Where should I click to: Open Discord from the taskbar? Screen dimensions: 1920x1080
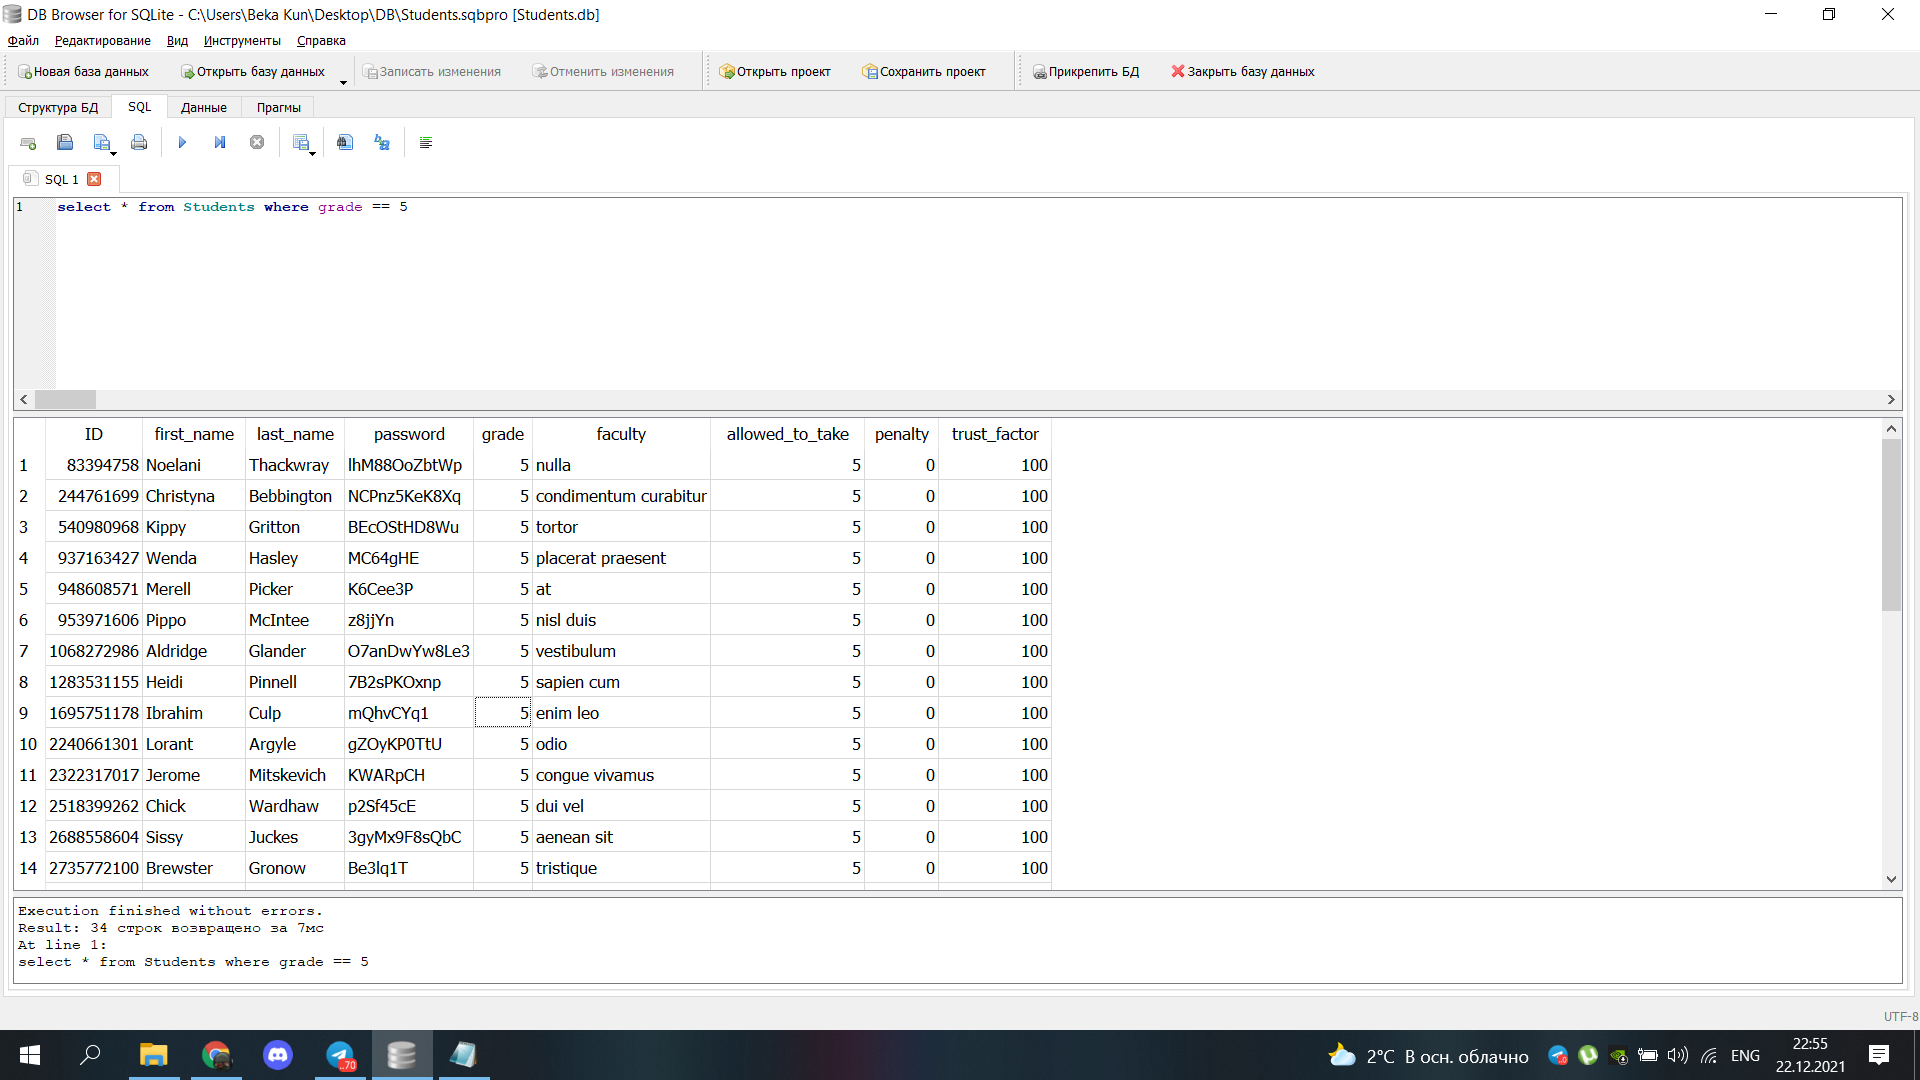278,1055
